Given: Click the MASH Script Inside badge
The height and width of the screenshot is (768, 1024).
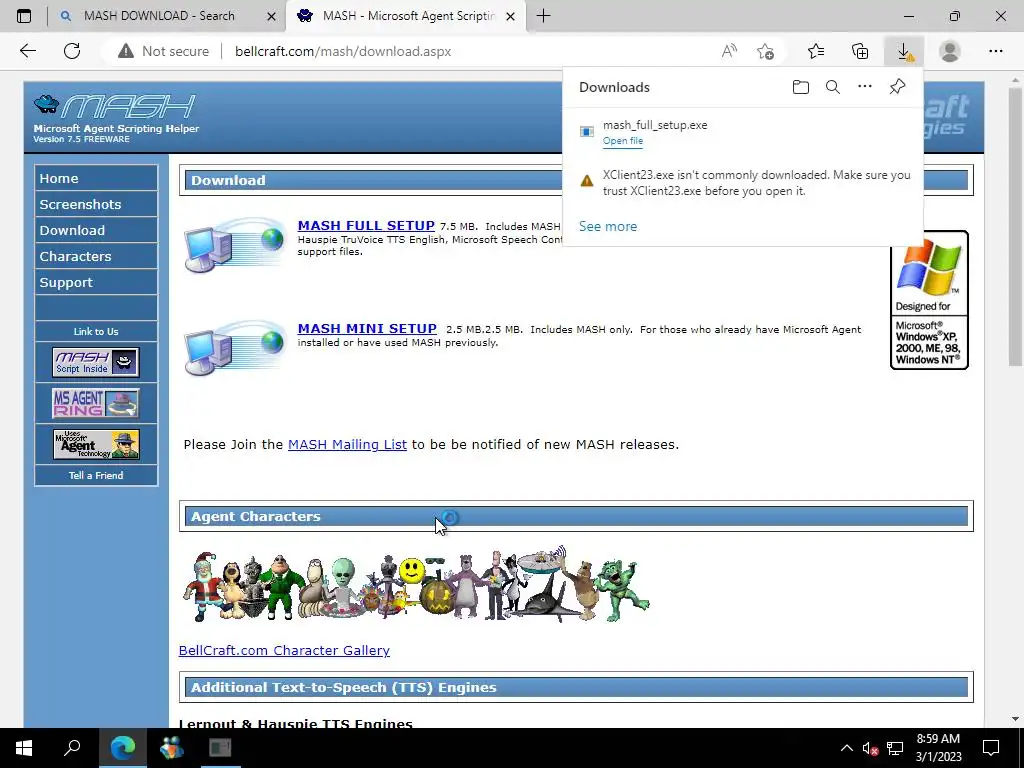Looking at the screenshot, I should pos(96,362).
